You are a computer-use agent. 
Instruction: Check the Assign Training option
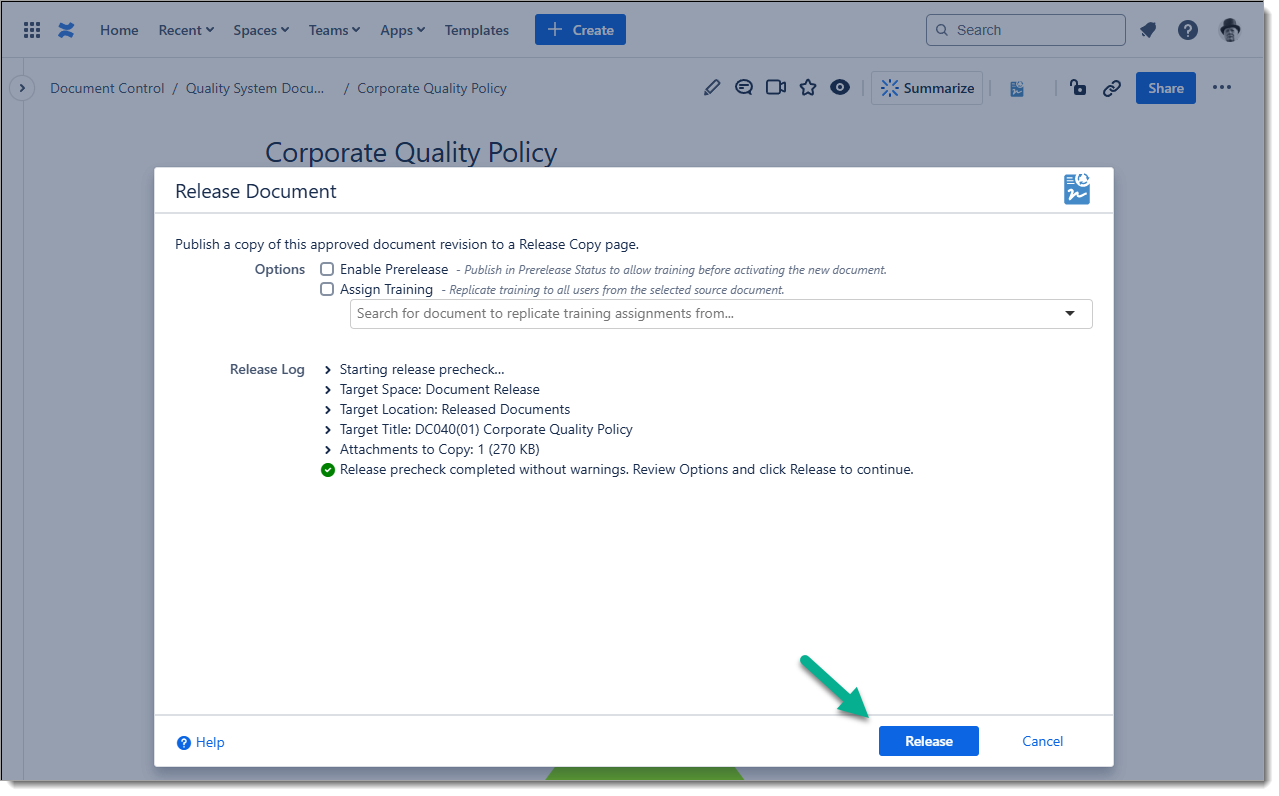(327, 289)
